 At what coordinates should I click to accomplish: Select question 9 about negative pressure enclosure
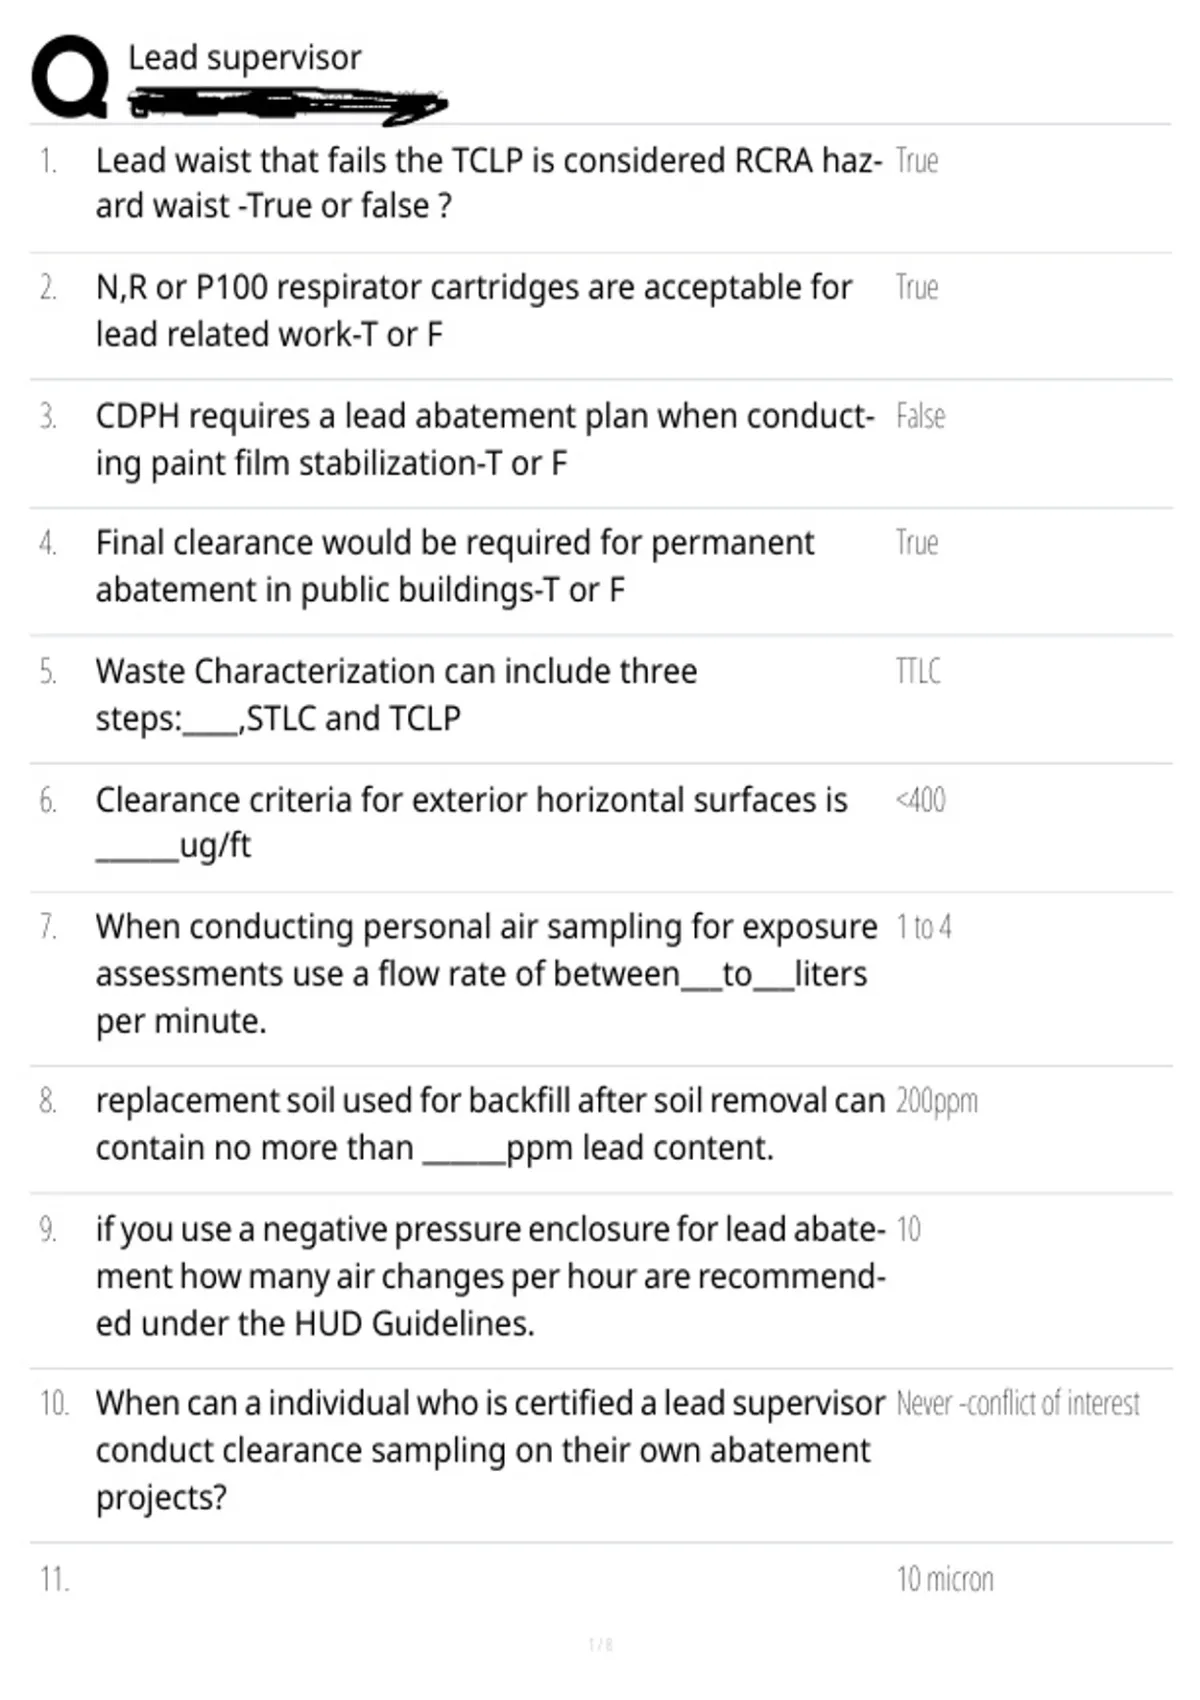click(x=491, y=1276)
